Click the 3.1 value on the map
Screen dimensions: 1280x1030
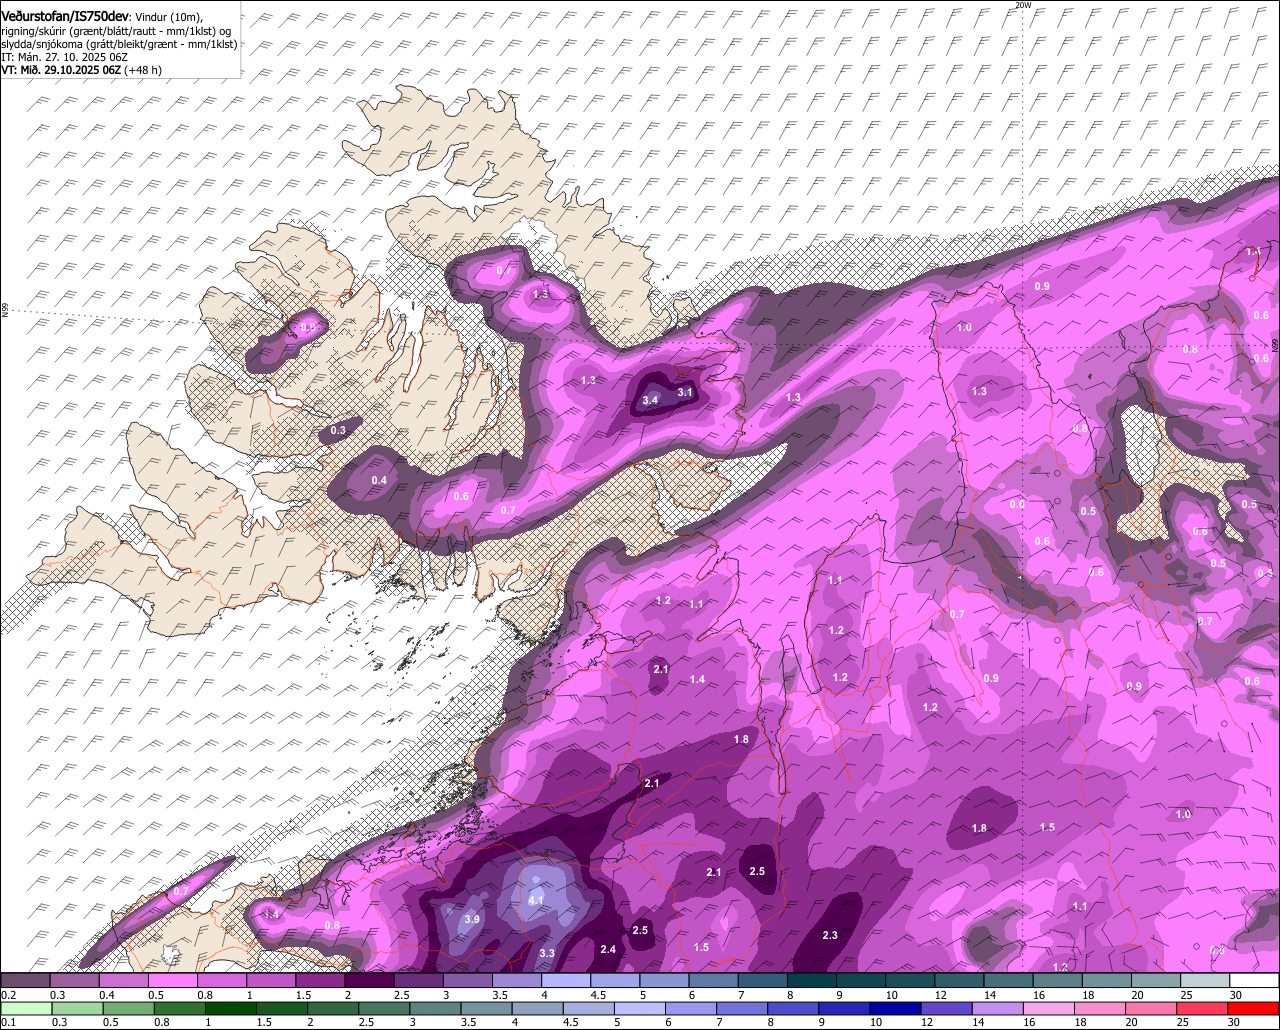[x=685, y=393]
